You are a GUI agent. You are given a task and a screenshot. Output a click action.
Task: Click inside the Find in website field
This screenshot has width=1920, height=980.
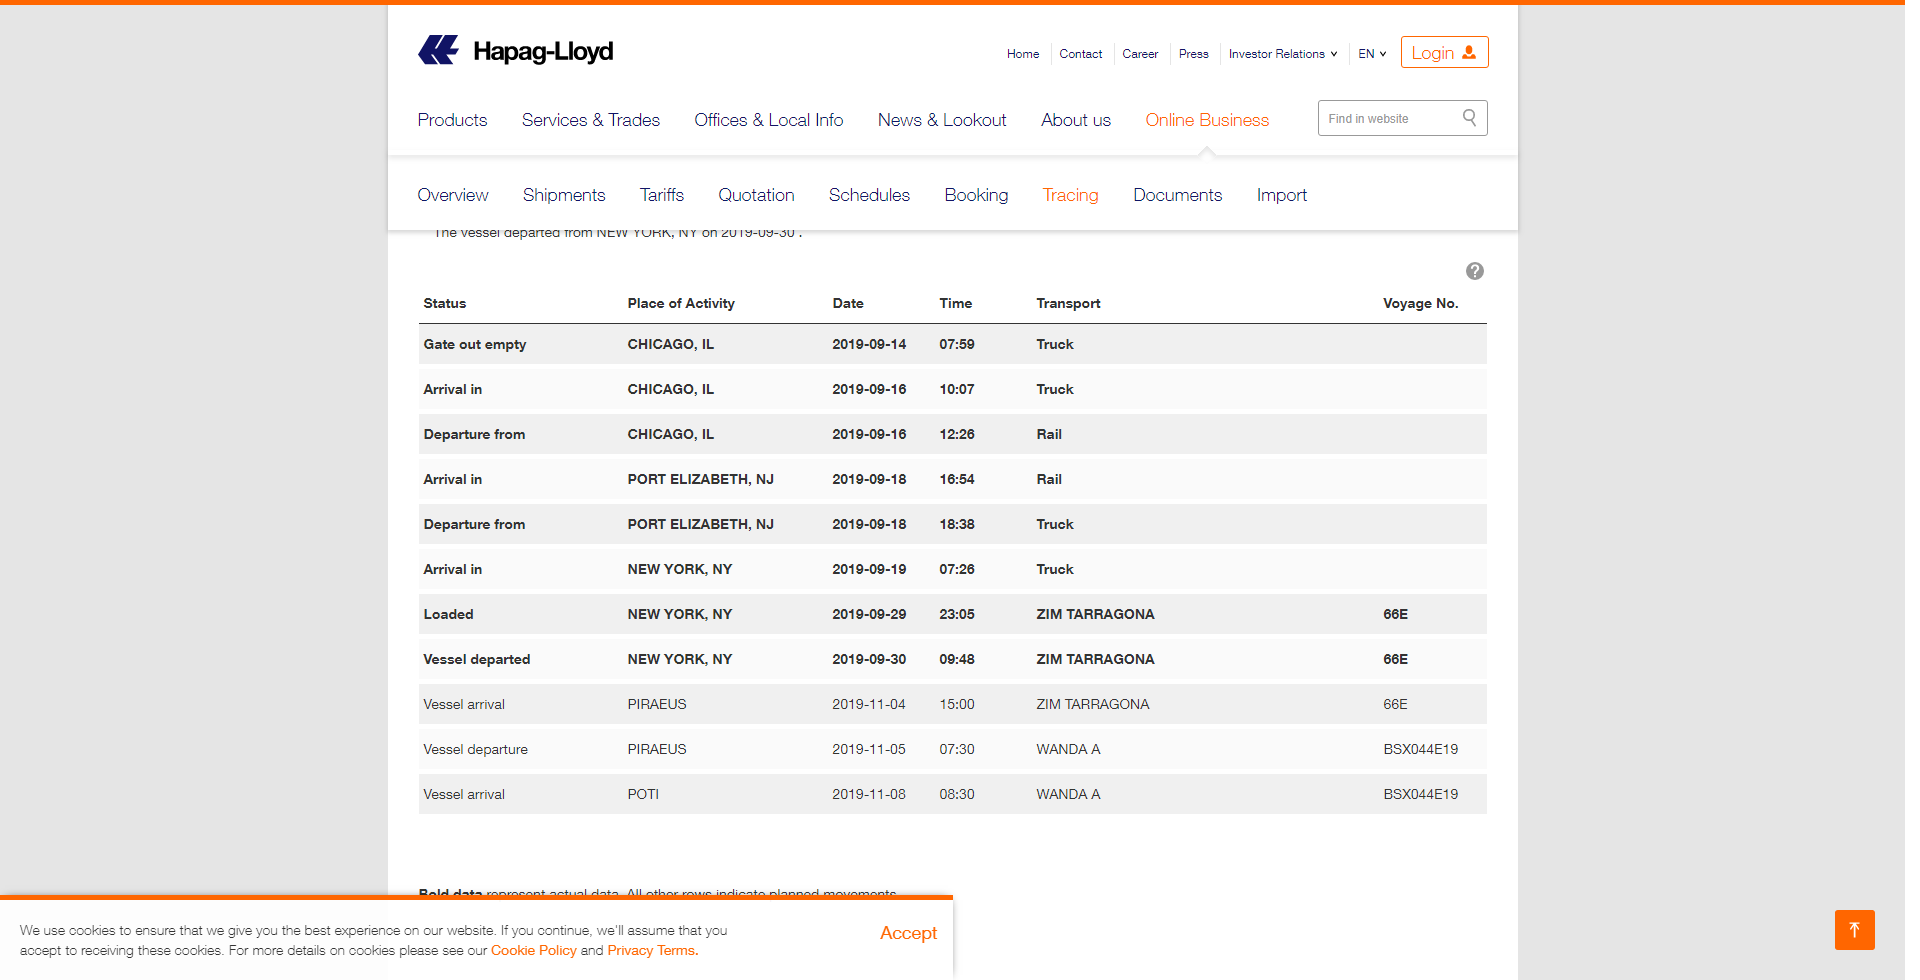[x=1390, y=117]
